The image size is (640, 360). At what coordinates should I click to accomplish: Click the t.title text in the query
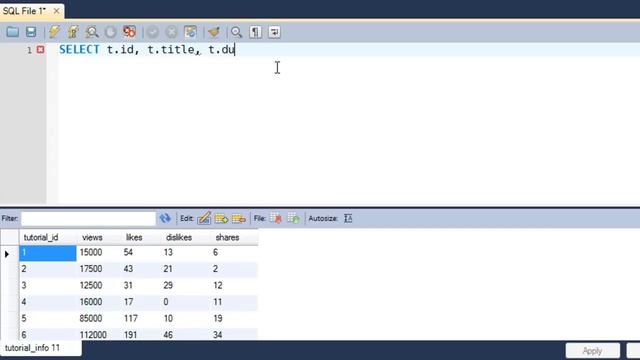(x=171, y=49)
